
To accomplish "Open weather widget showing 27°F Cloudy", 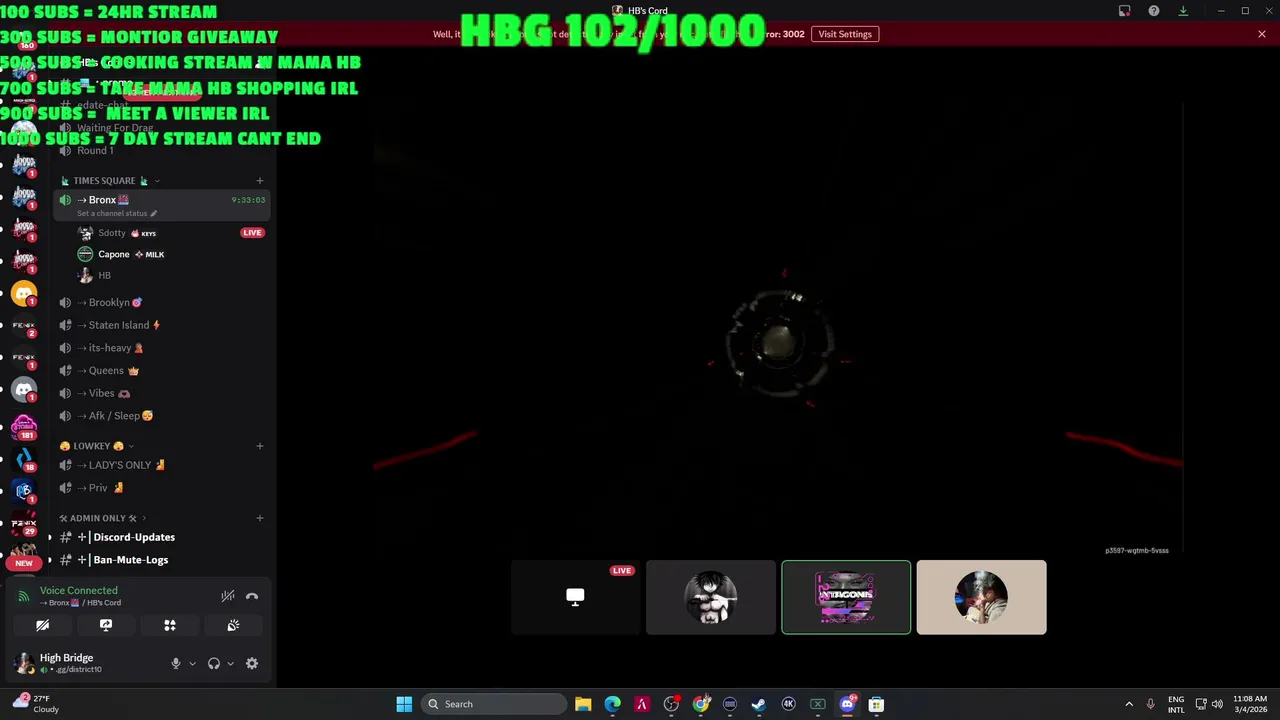I will 36,704.
